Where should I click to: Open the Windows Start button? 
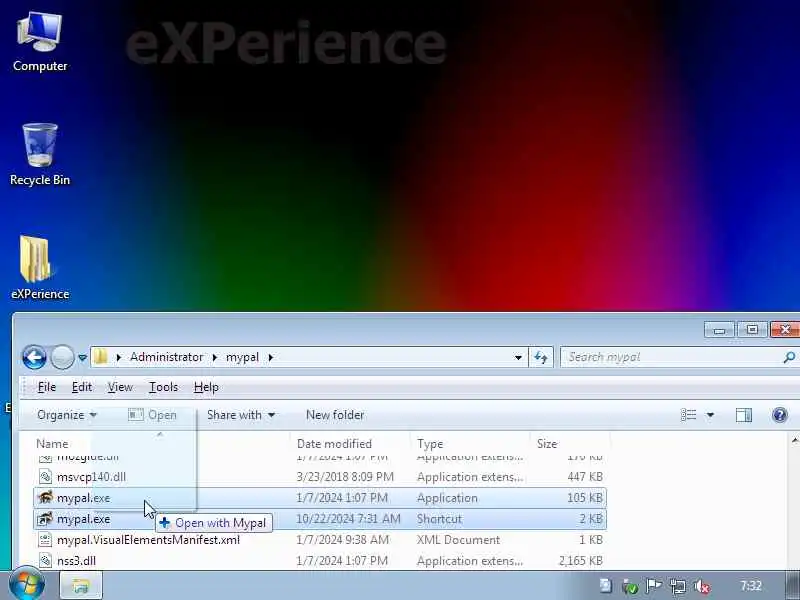tap(27, 585)
